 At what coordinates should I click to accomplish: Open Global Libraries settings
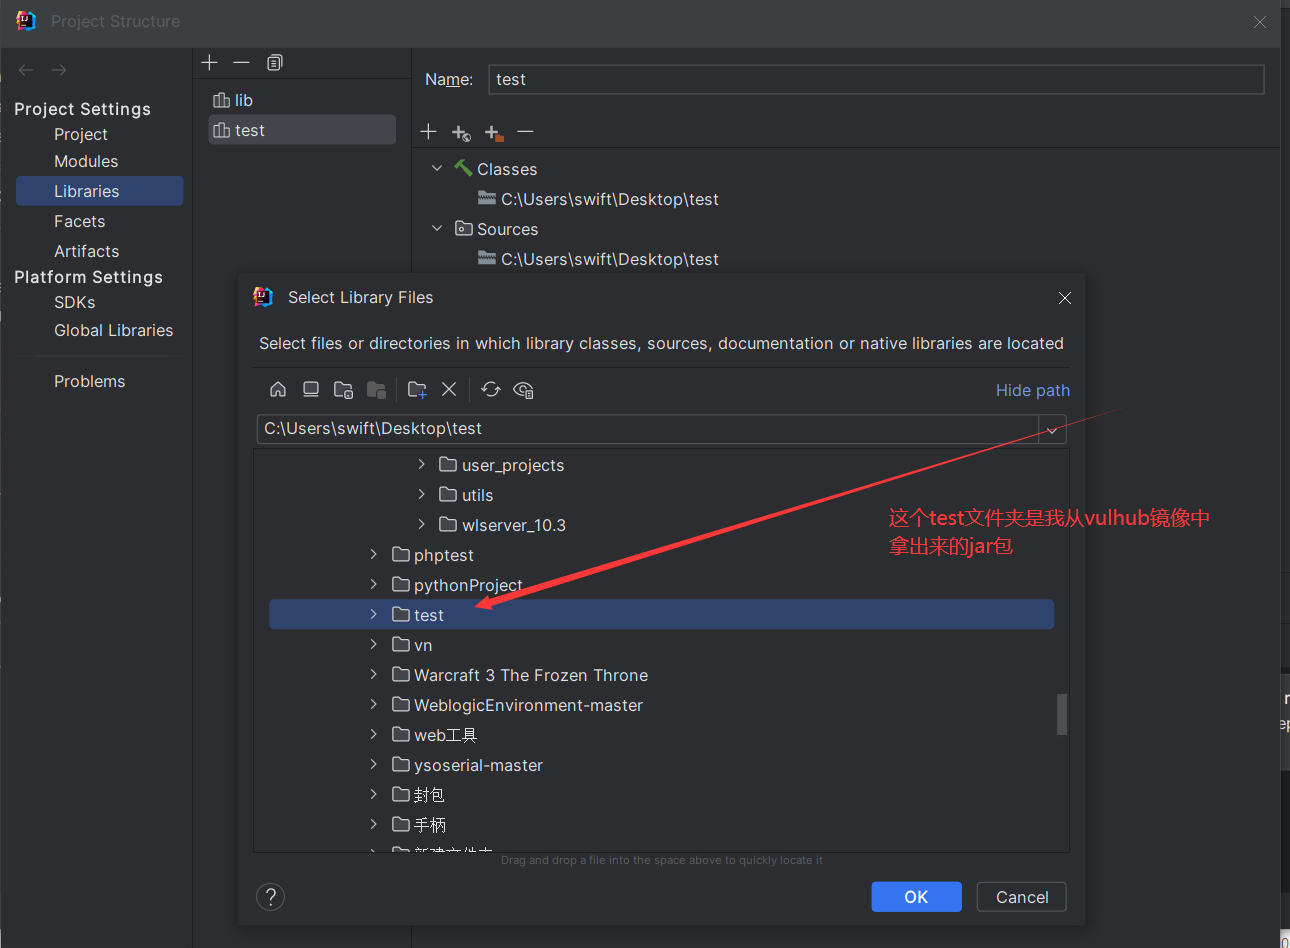coord(113,330)
